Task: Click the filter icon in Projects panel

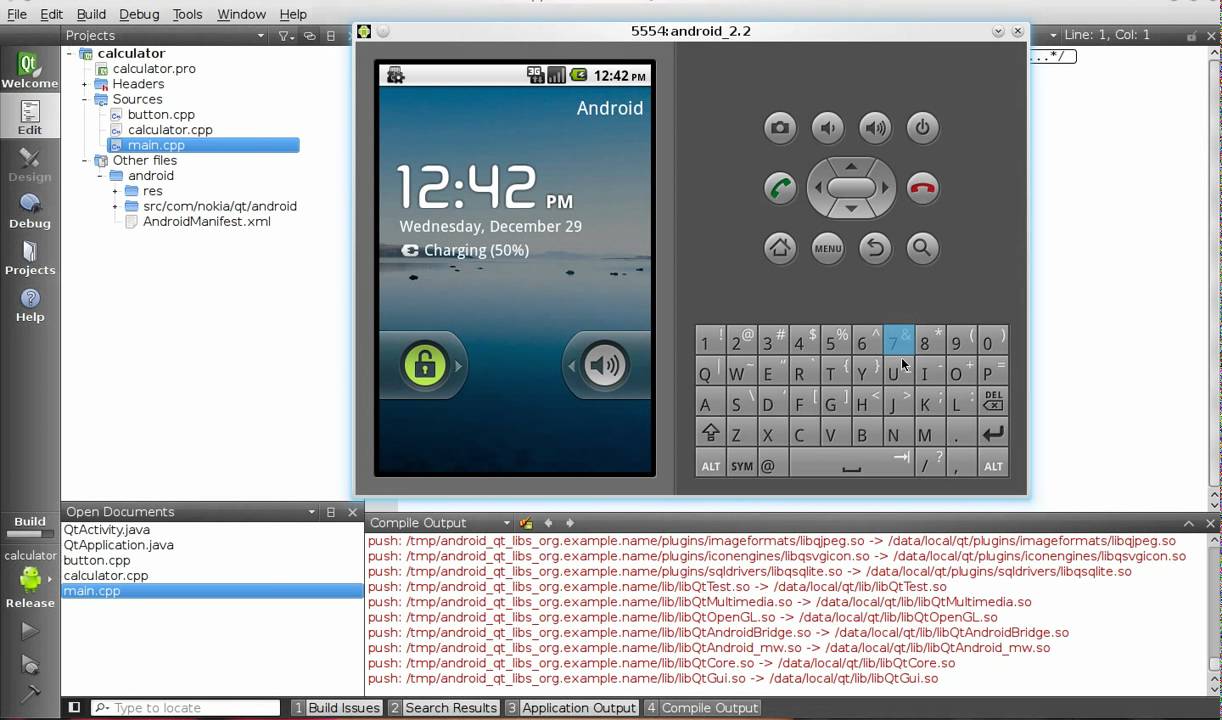Action: pos(283,35)
